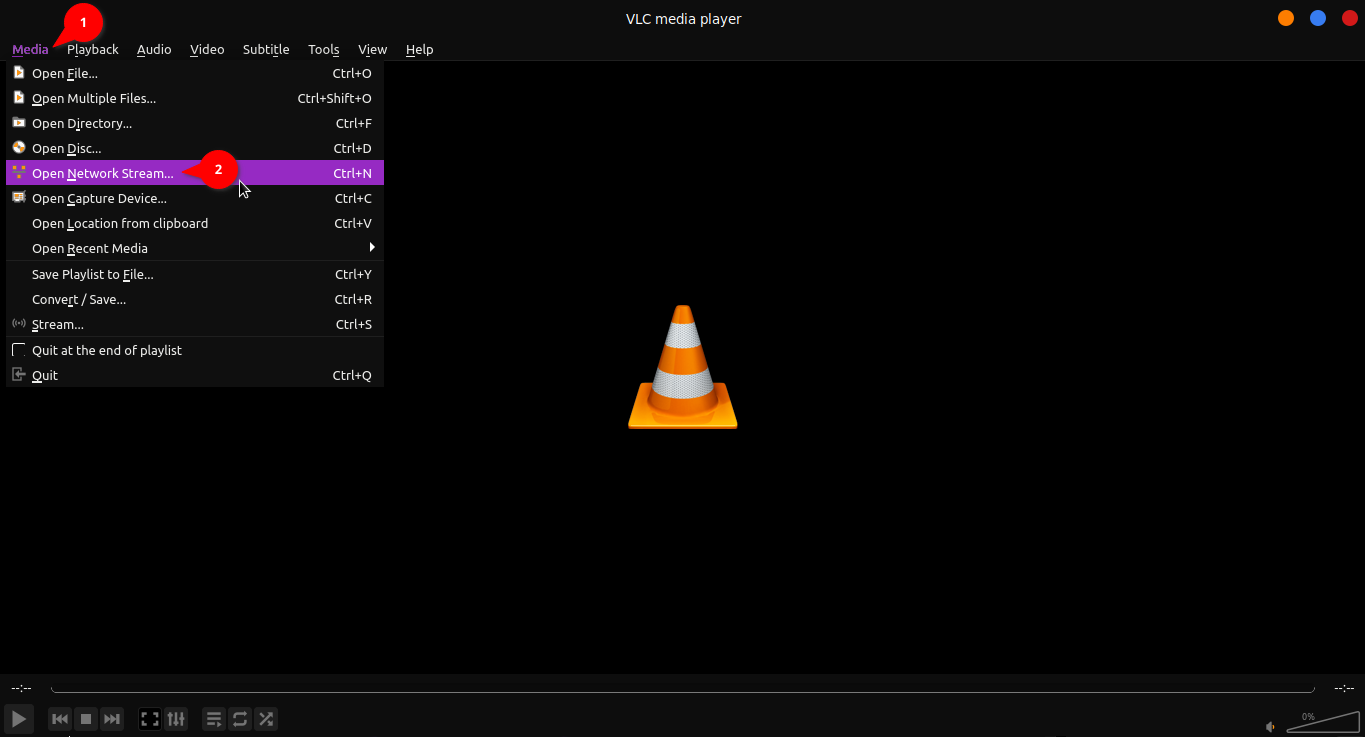
Task: Click Open Capture Device option
Action: pos(99,198)
